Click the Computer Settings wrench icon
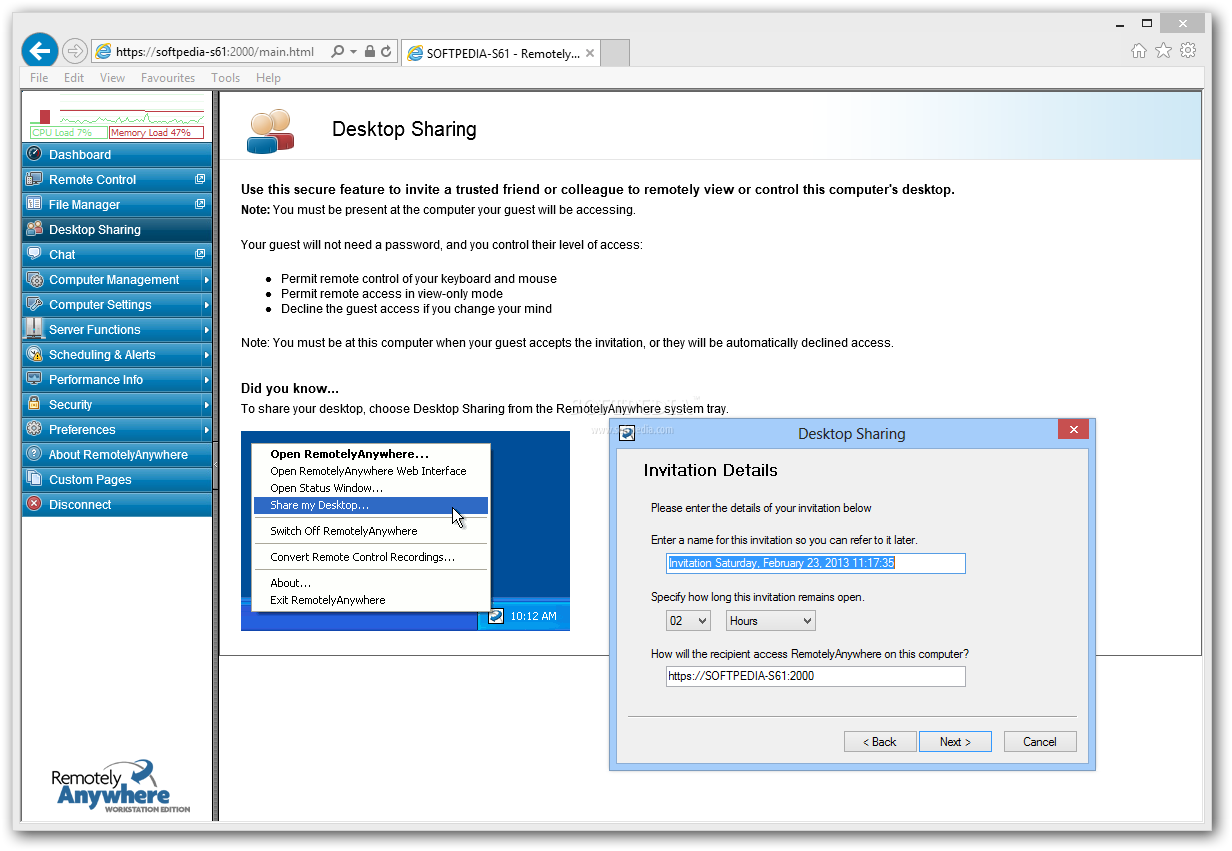The width and height of the screenshot is (1232, 851). click(x=34, y=304)
